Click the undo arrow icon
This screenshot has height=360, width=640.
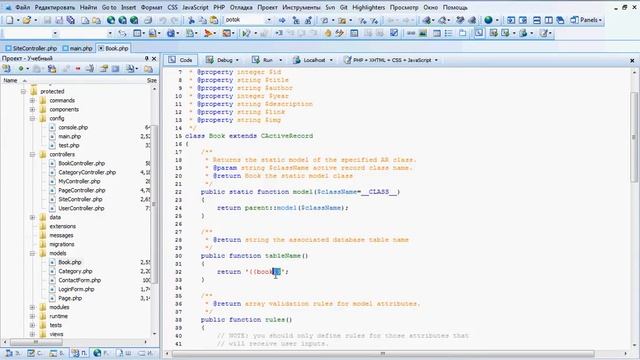click(x=163, y=20)
